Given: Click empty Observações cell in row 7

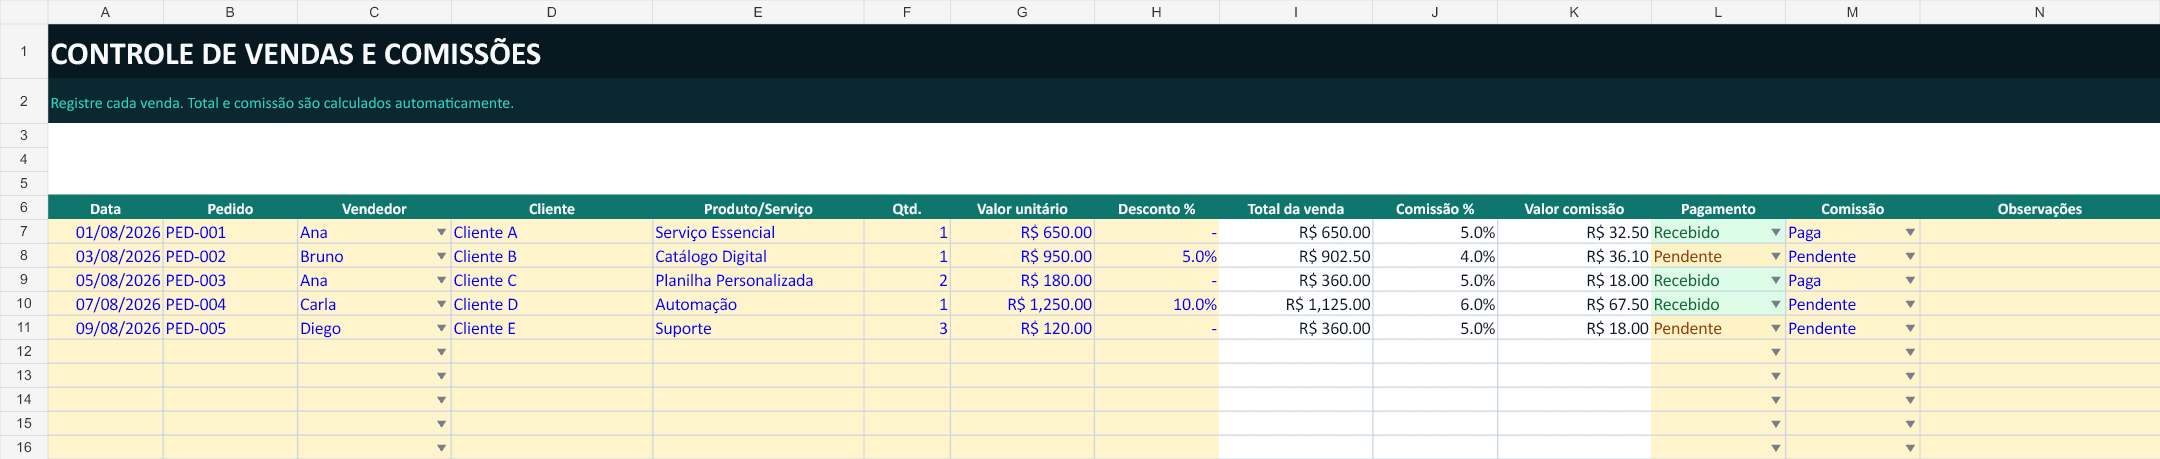Looking at the screenshot, I should tap(2040, 232).
